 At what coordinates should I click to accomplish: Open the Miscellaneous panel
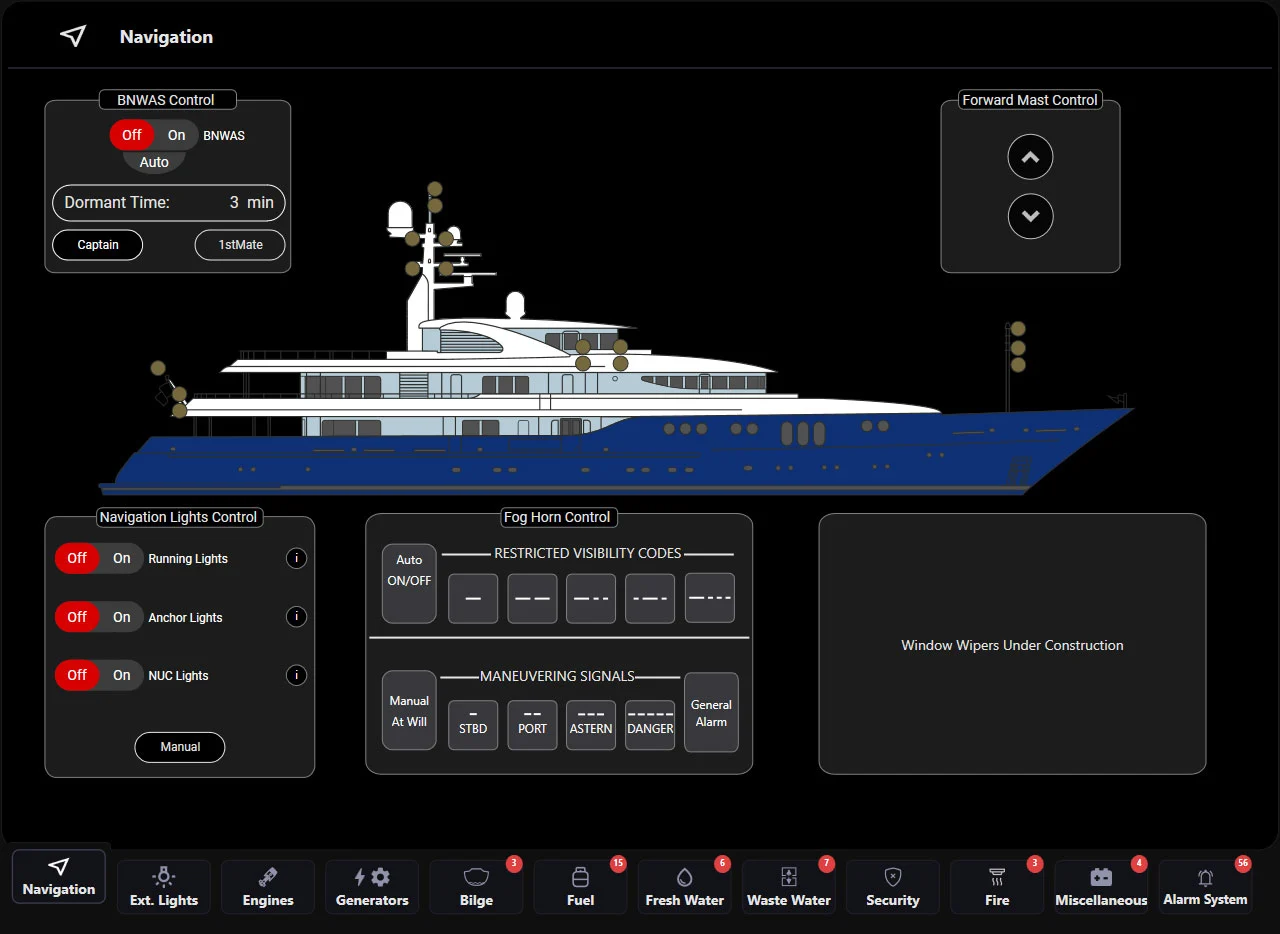(1100, 887)
